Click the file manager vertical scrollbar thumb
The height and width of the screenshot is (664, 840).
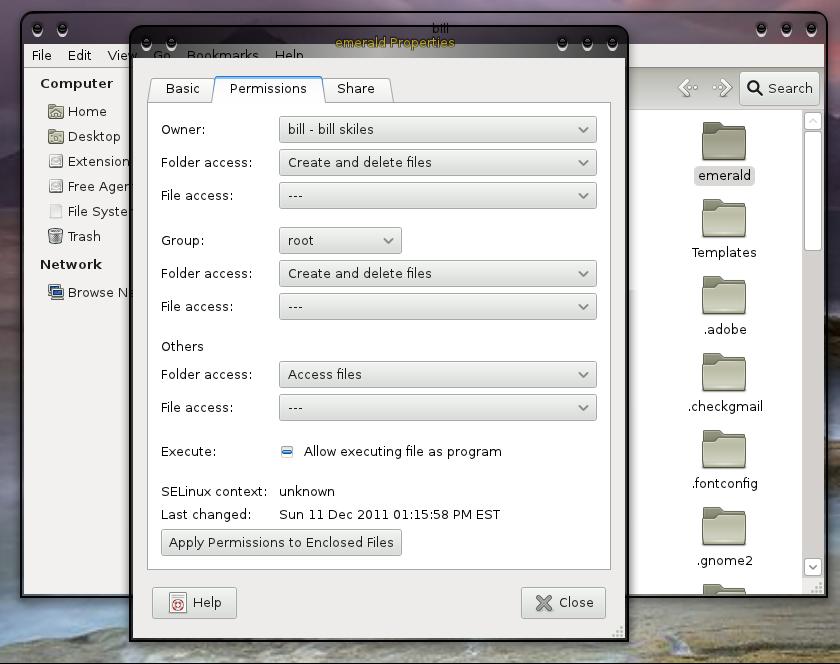click(813, 191)
